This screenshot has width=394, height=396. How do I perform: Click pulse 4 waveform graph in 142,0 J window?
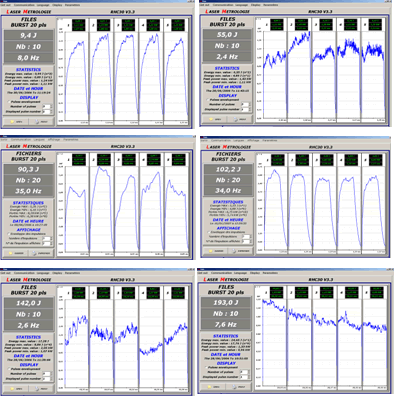151,345
